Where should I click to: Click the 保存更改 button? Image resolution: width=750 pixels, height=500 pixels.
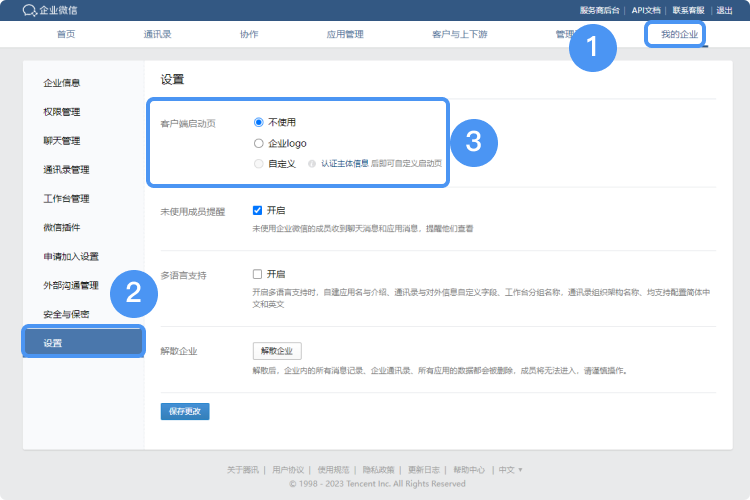[x=185, y=411]
